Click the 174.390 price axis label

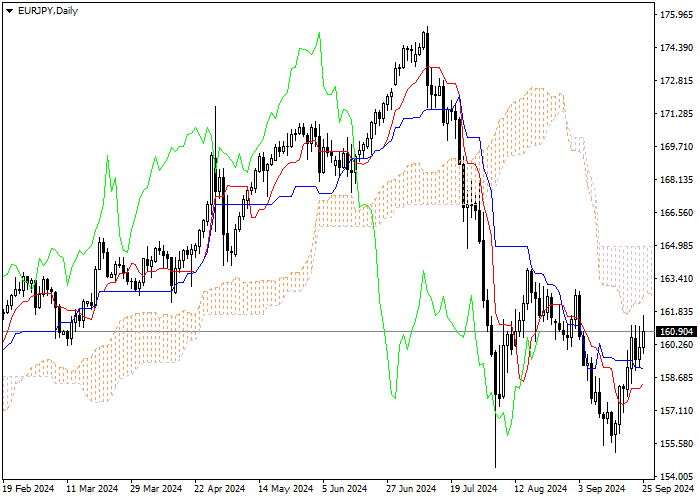(676, 48)
